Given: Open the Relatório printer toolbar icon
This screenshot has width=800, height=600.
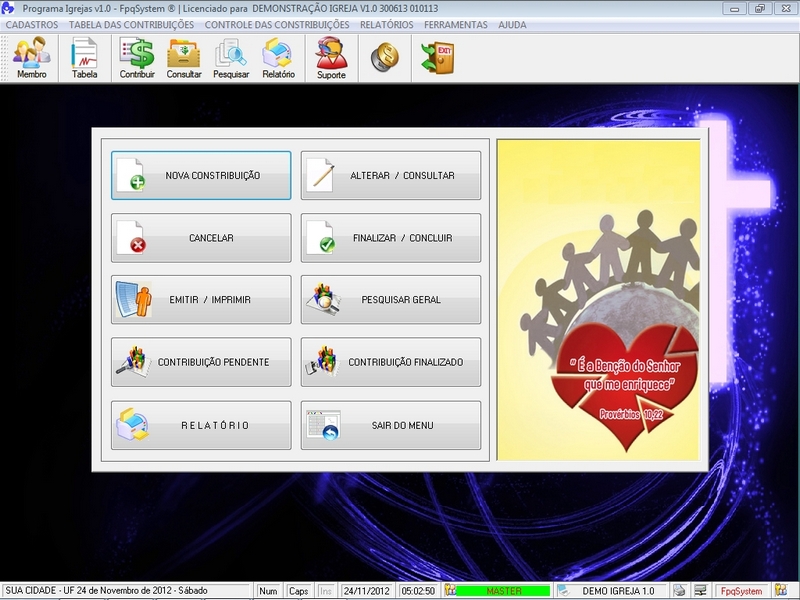Looking at the screenshot, I should coord(278,58).
